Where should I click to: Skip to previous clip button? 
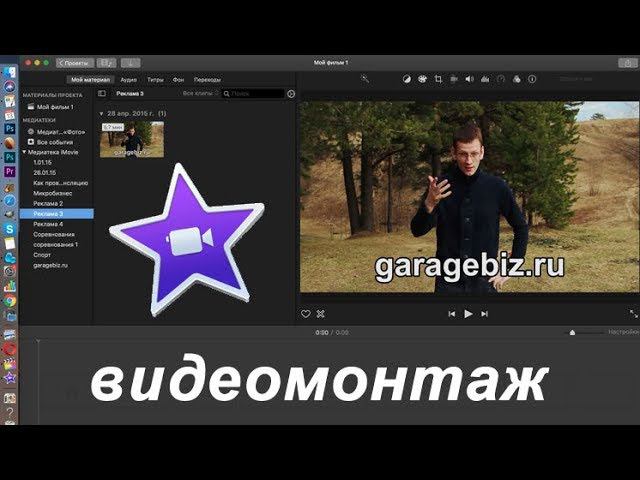pos(451,313)
